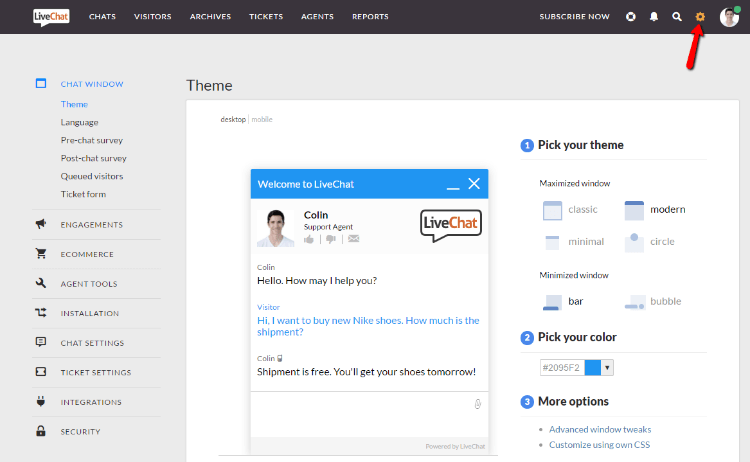Click the Chat Settings bubble icon
Viewport: 750px width, 462px height.
[41, 342]
